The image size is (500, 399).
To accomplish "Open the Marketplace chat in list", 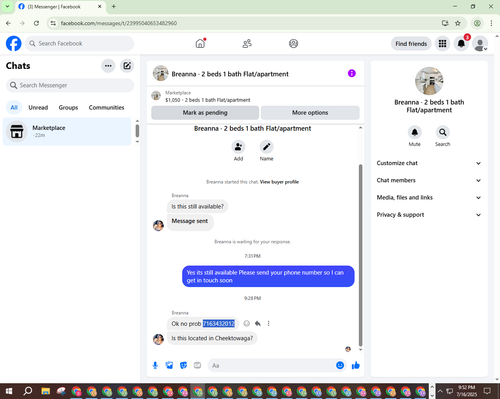I will [67, 131].
